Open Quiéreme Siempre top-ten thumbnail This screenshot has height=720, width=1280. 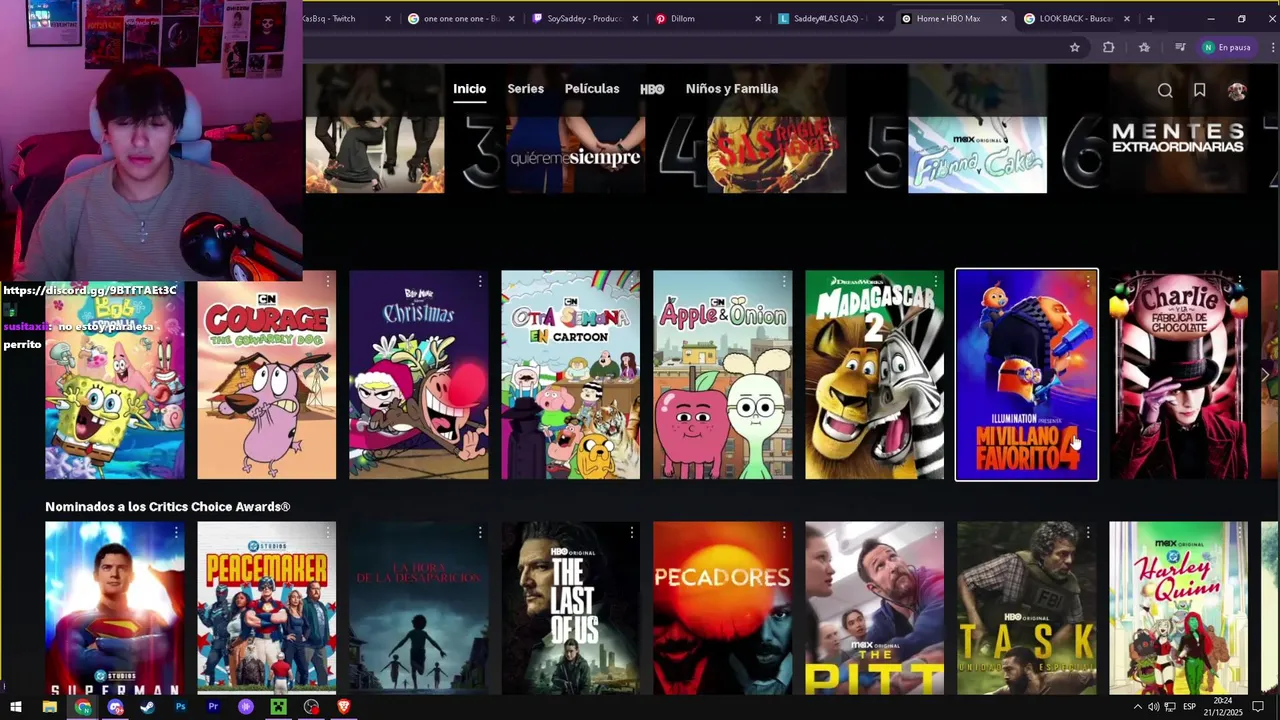(x=576, y=153)
